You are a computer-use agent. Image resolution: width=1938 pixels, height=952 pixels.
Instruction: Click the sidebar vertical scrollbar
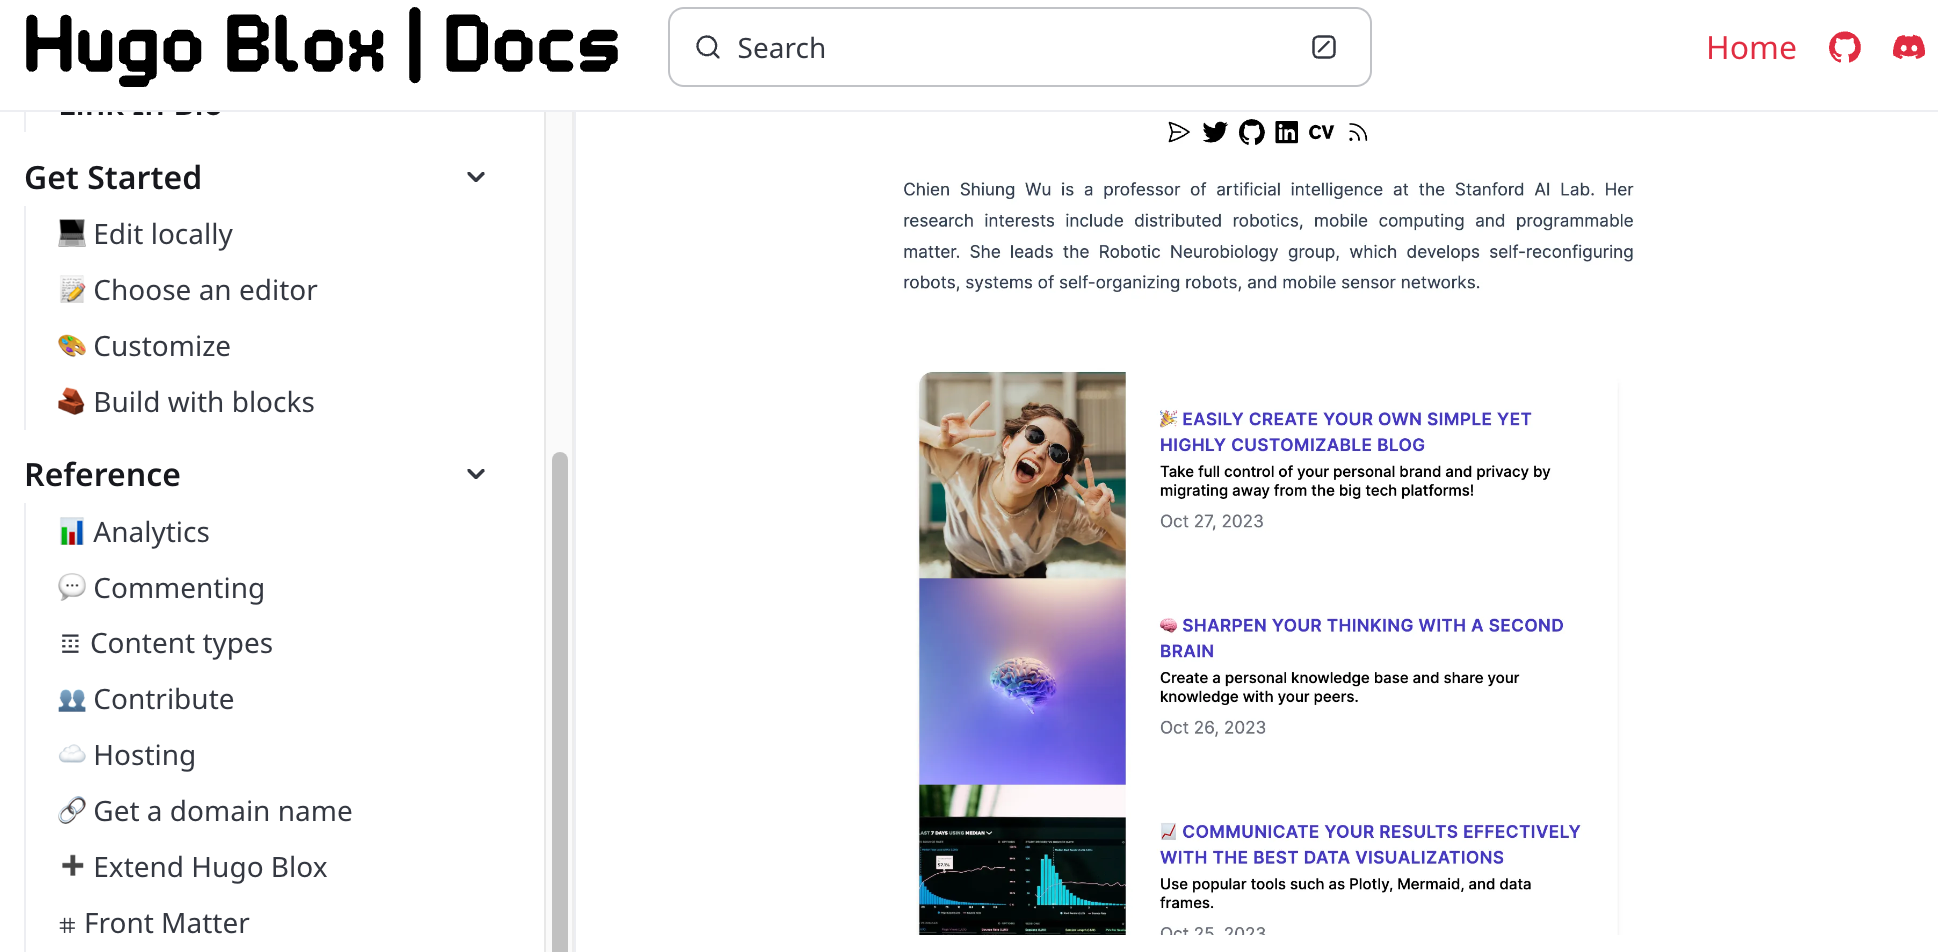pos(560,700)
